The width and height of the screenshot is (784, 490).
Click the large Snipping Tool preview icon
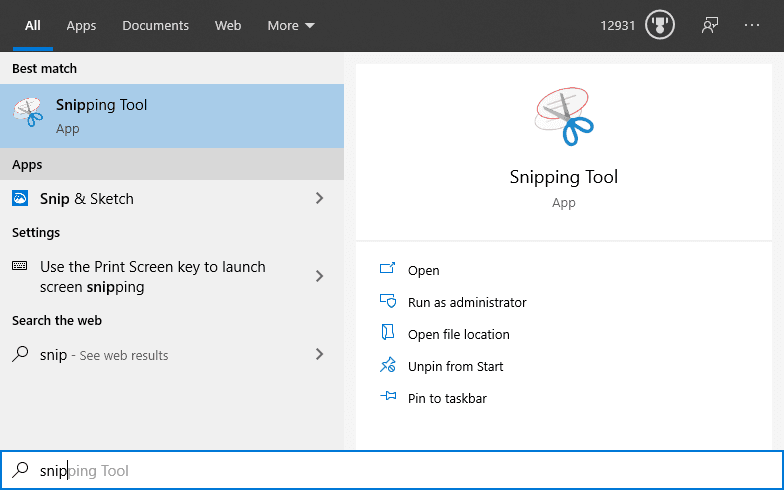point(564,117)
